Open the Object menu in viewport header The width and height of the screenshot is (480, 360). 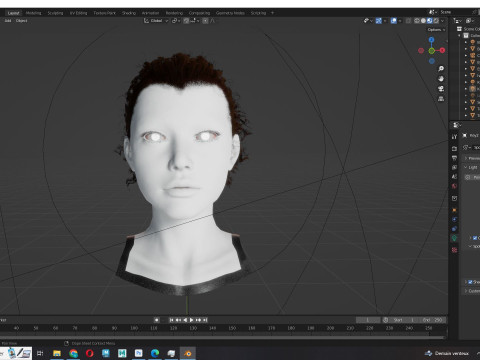point(22,21)
